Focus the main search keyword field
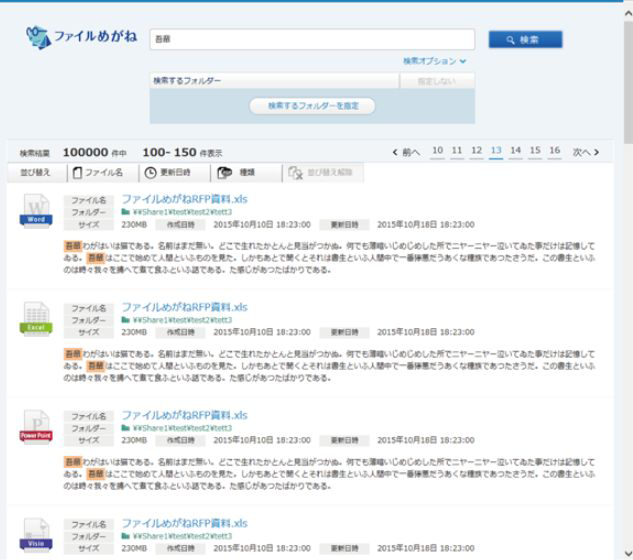This screenshot has width=633, height=560. [x=312, y=39]
